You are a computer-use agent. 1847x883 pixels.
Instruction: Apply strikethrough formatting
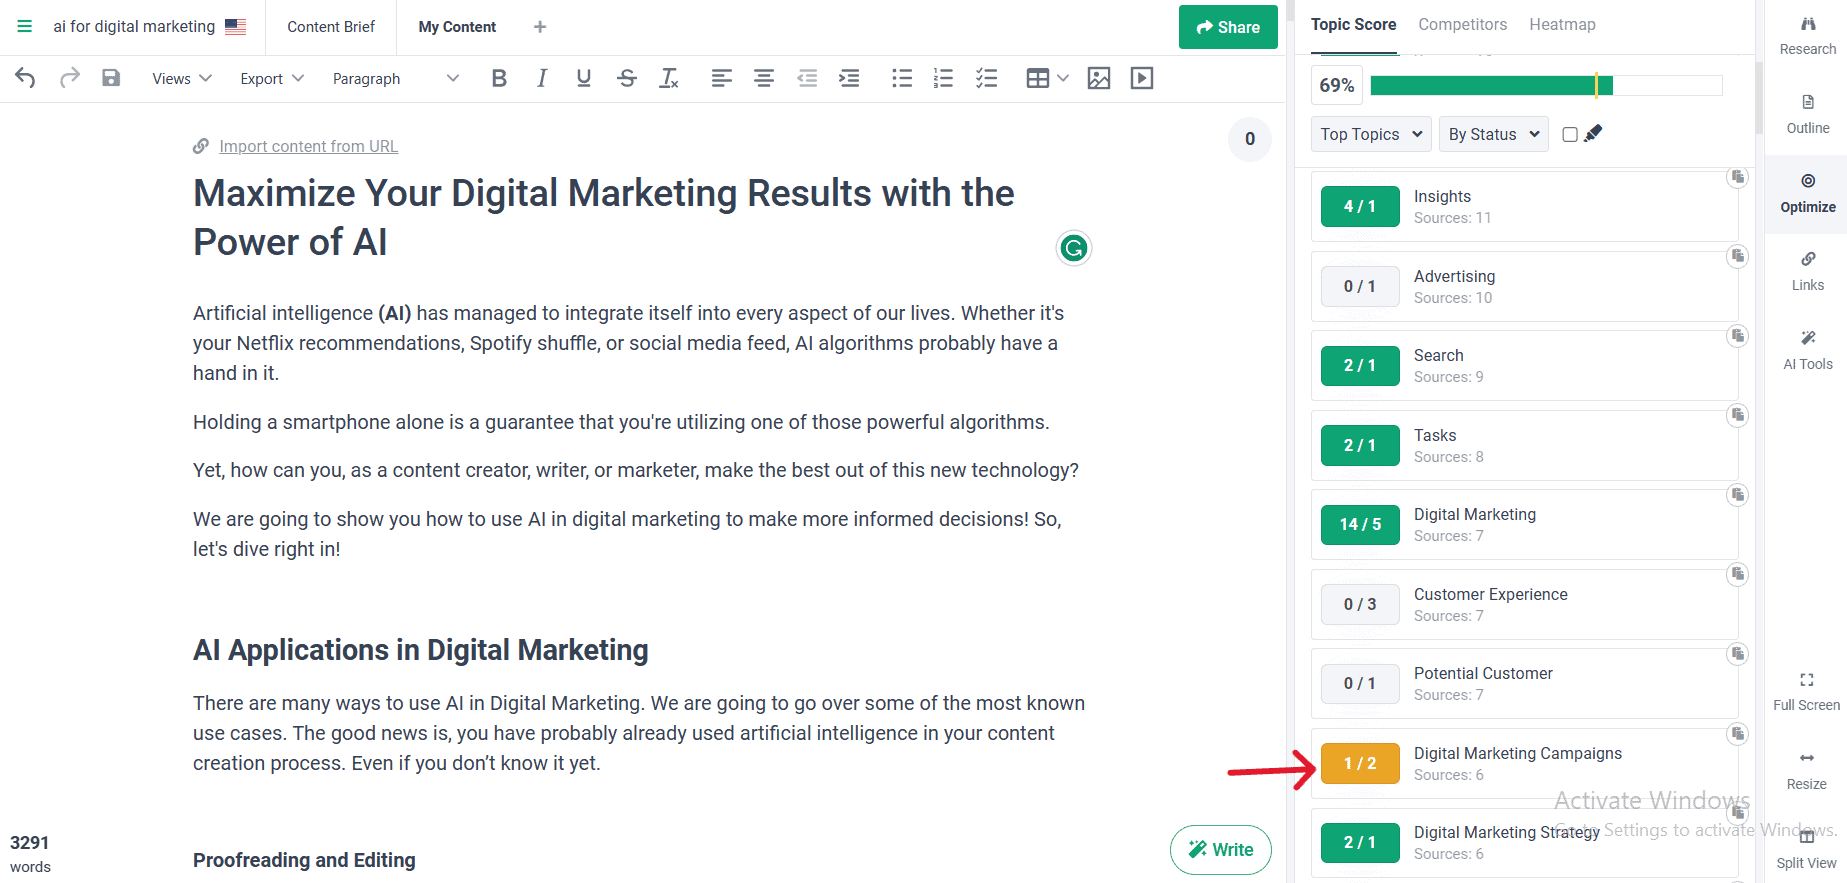[627, 78]
